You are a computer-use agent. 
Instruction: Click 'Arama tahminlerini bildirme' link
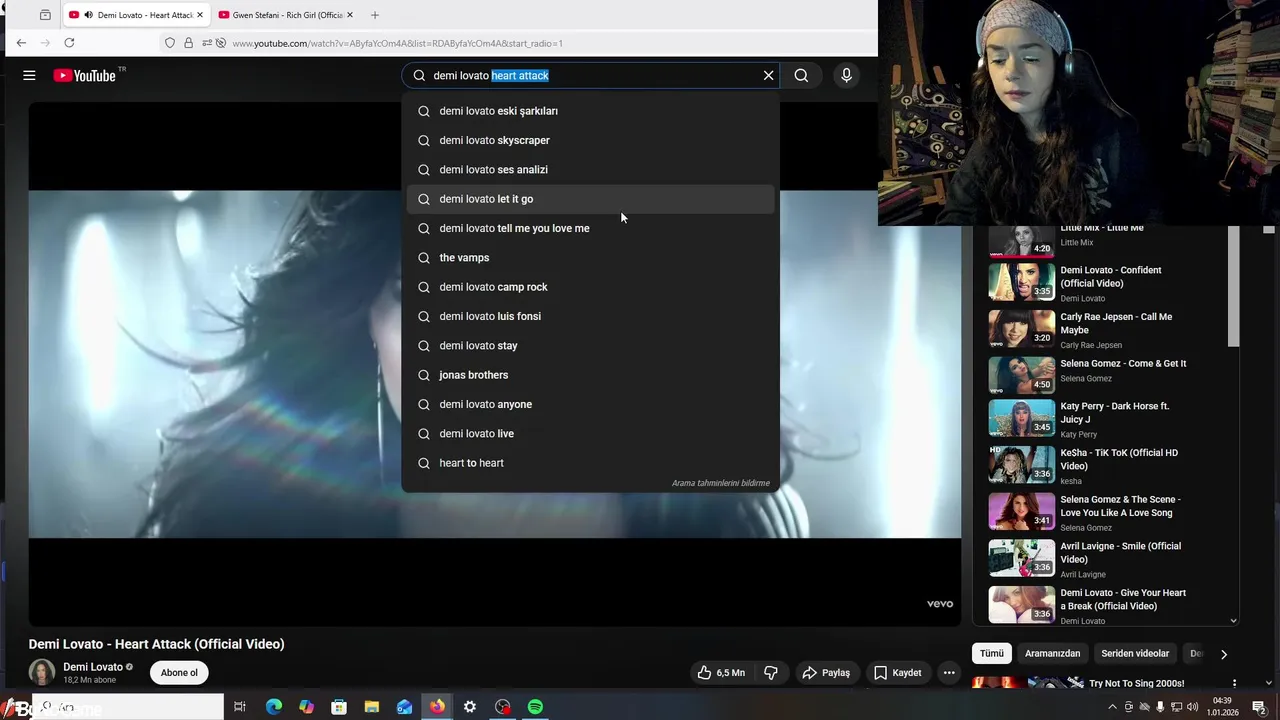(720, 483)
